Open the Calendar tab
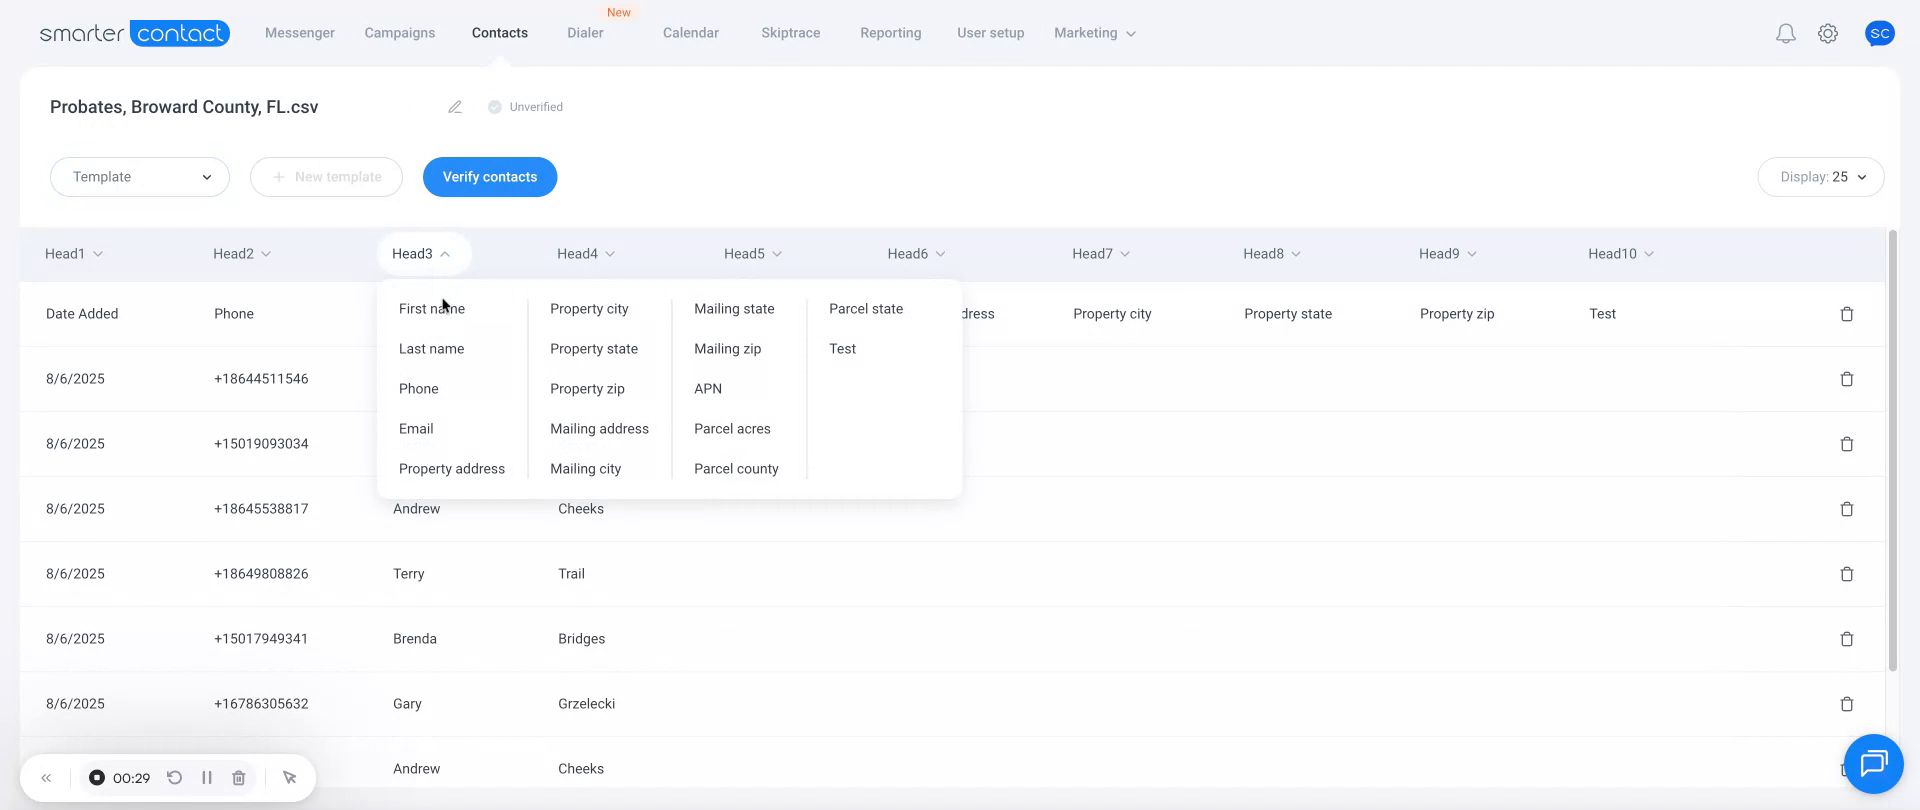Image resolution: width=1920 pixels, height=810 pixels. click(x=691, y=33)
